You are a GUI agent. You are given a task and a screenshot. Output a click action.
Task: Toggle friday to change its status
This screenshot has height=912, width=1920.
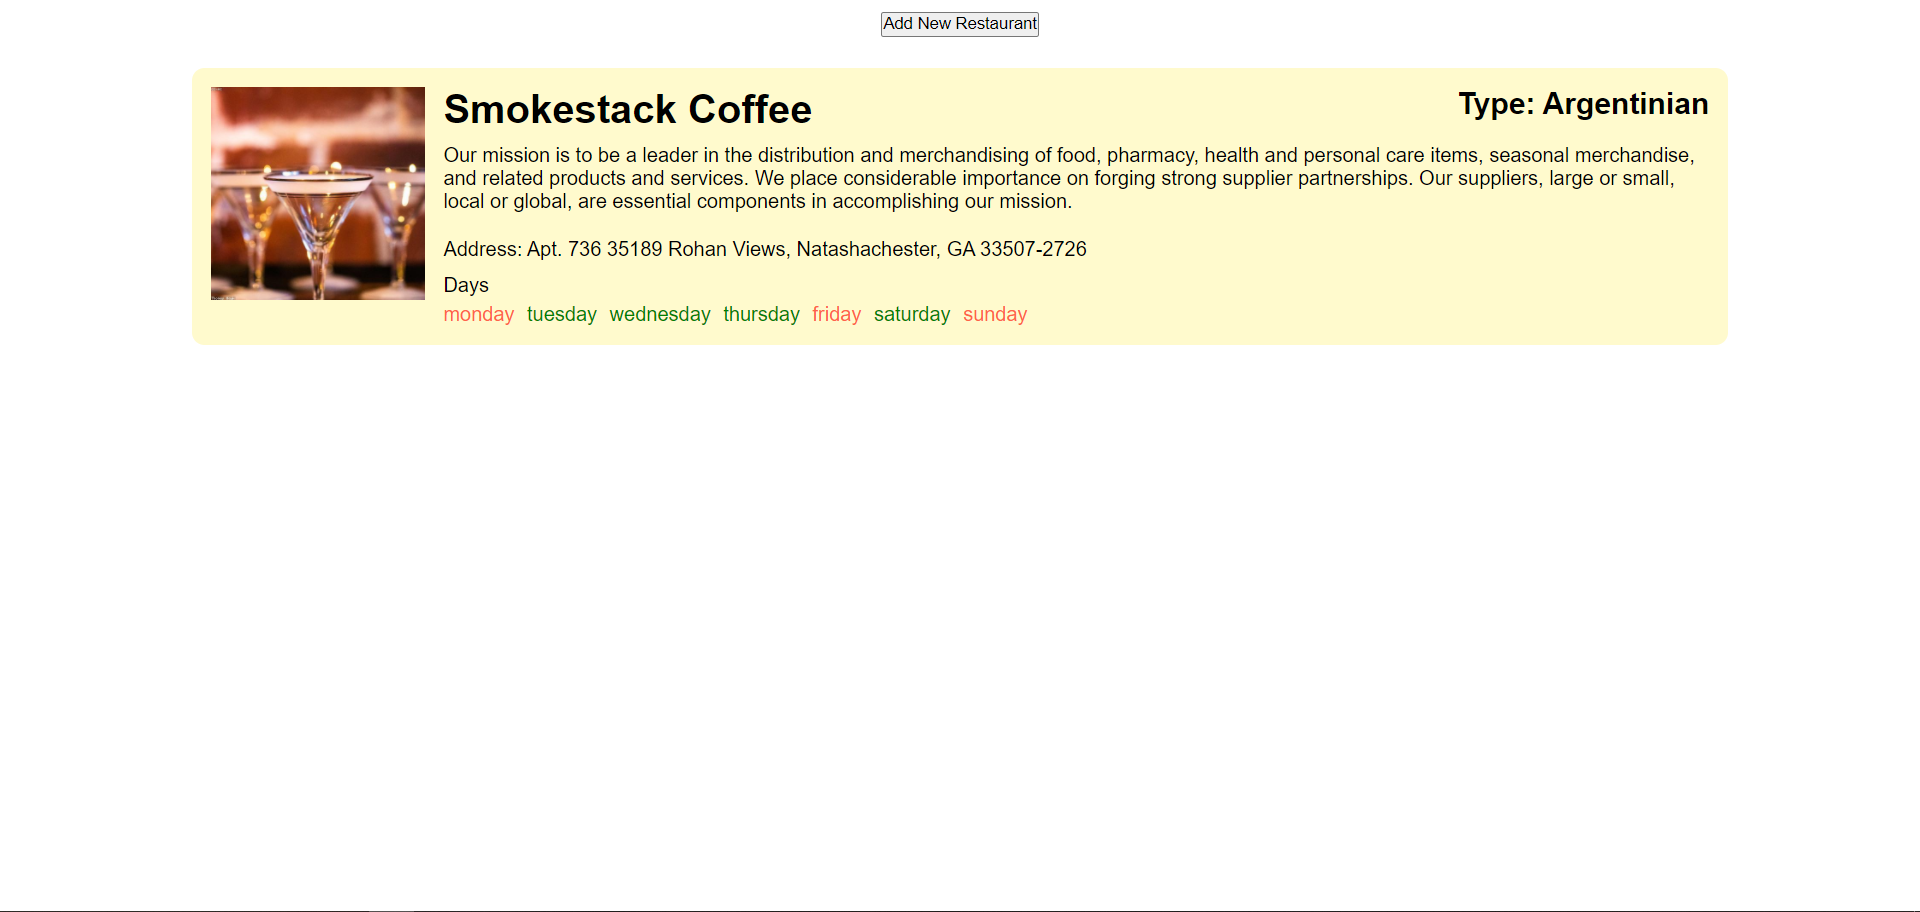point(836,314)
